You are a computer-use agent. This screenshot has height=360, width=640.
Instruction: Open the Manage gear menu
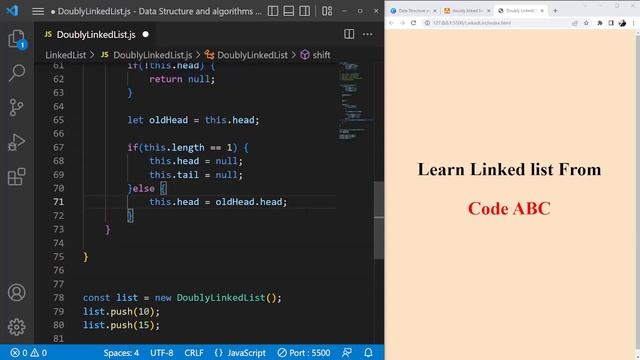[x=16, y=327]
